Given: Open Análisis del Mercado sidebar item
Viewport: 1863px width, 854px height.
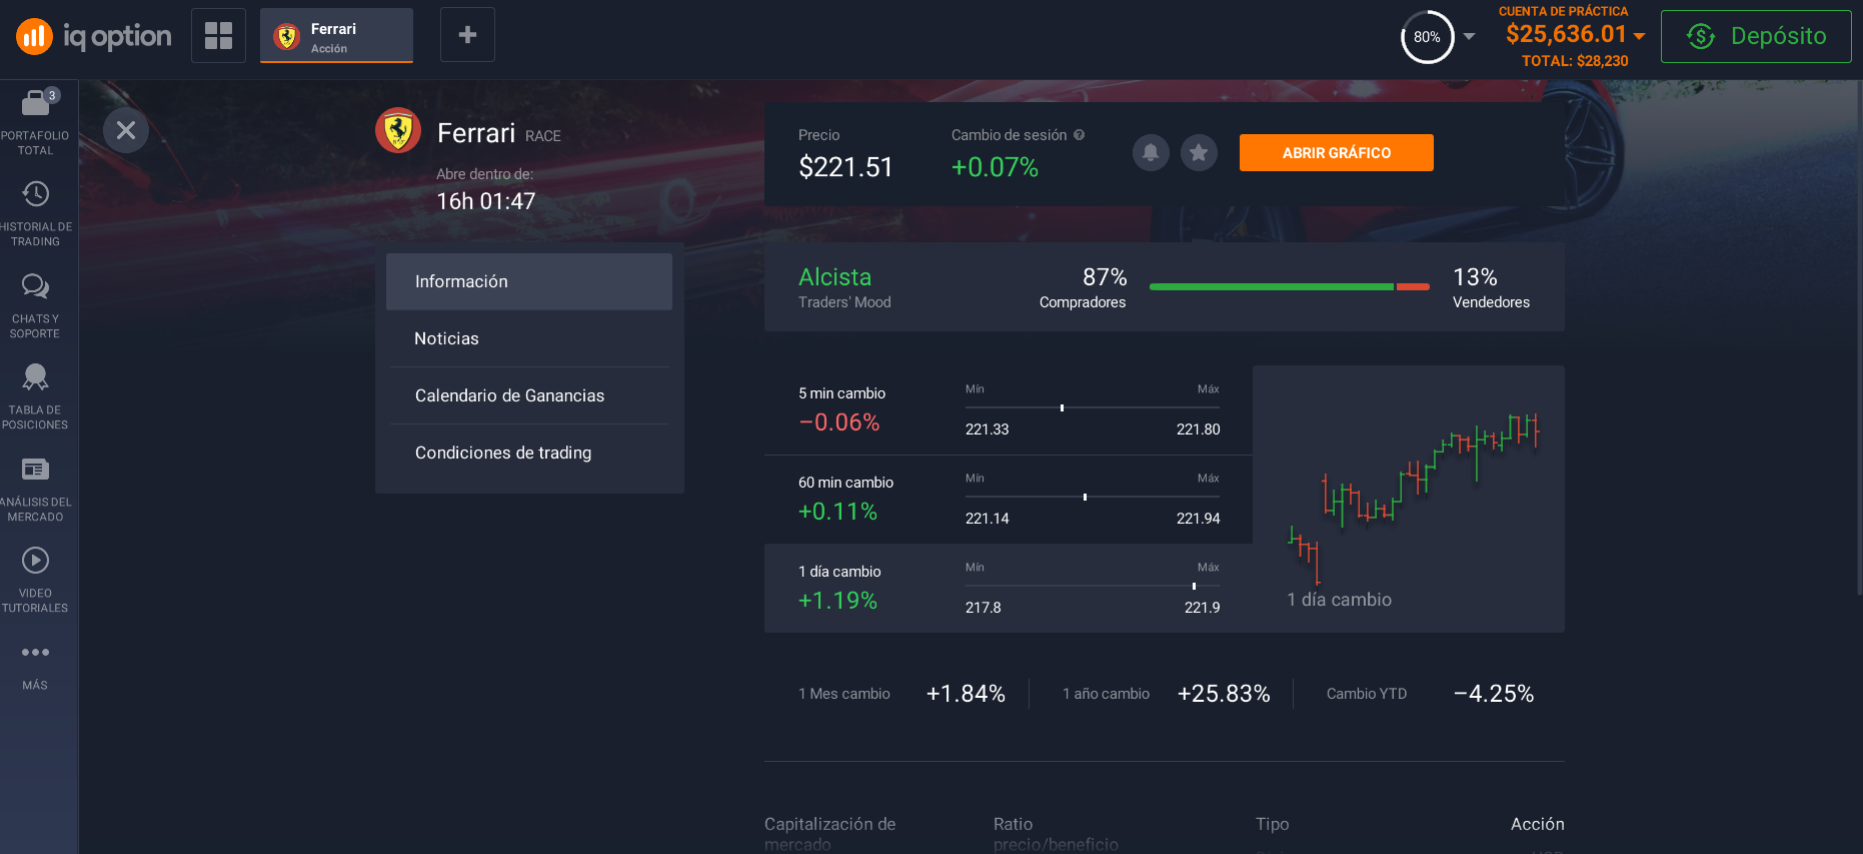Looking at the screenshot, I should point(36,489).
